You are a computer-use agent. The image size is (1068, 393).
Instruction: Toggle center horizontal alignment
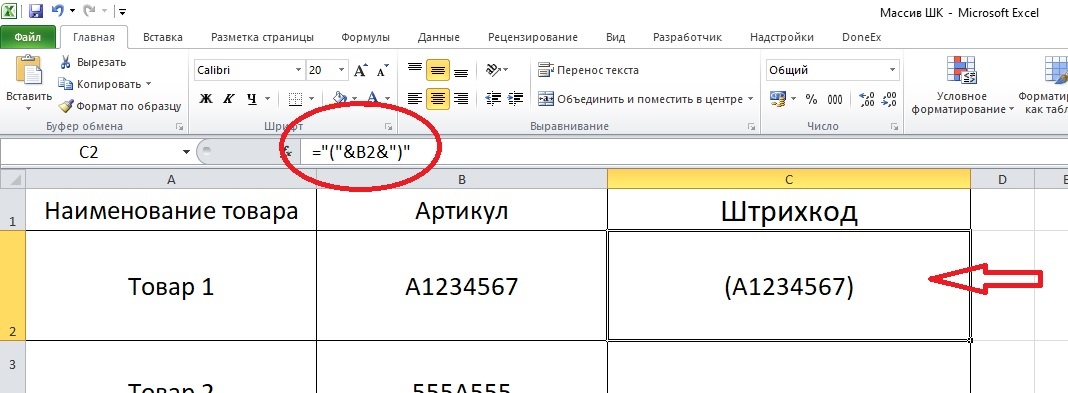[x=438, y=99]
